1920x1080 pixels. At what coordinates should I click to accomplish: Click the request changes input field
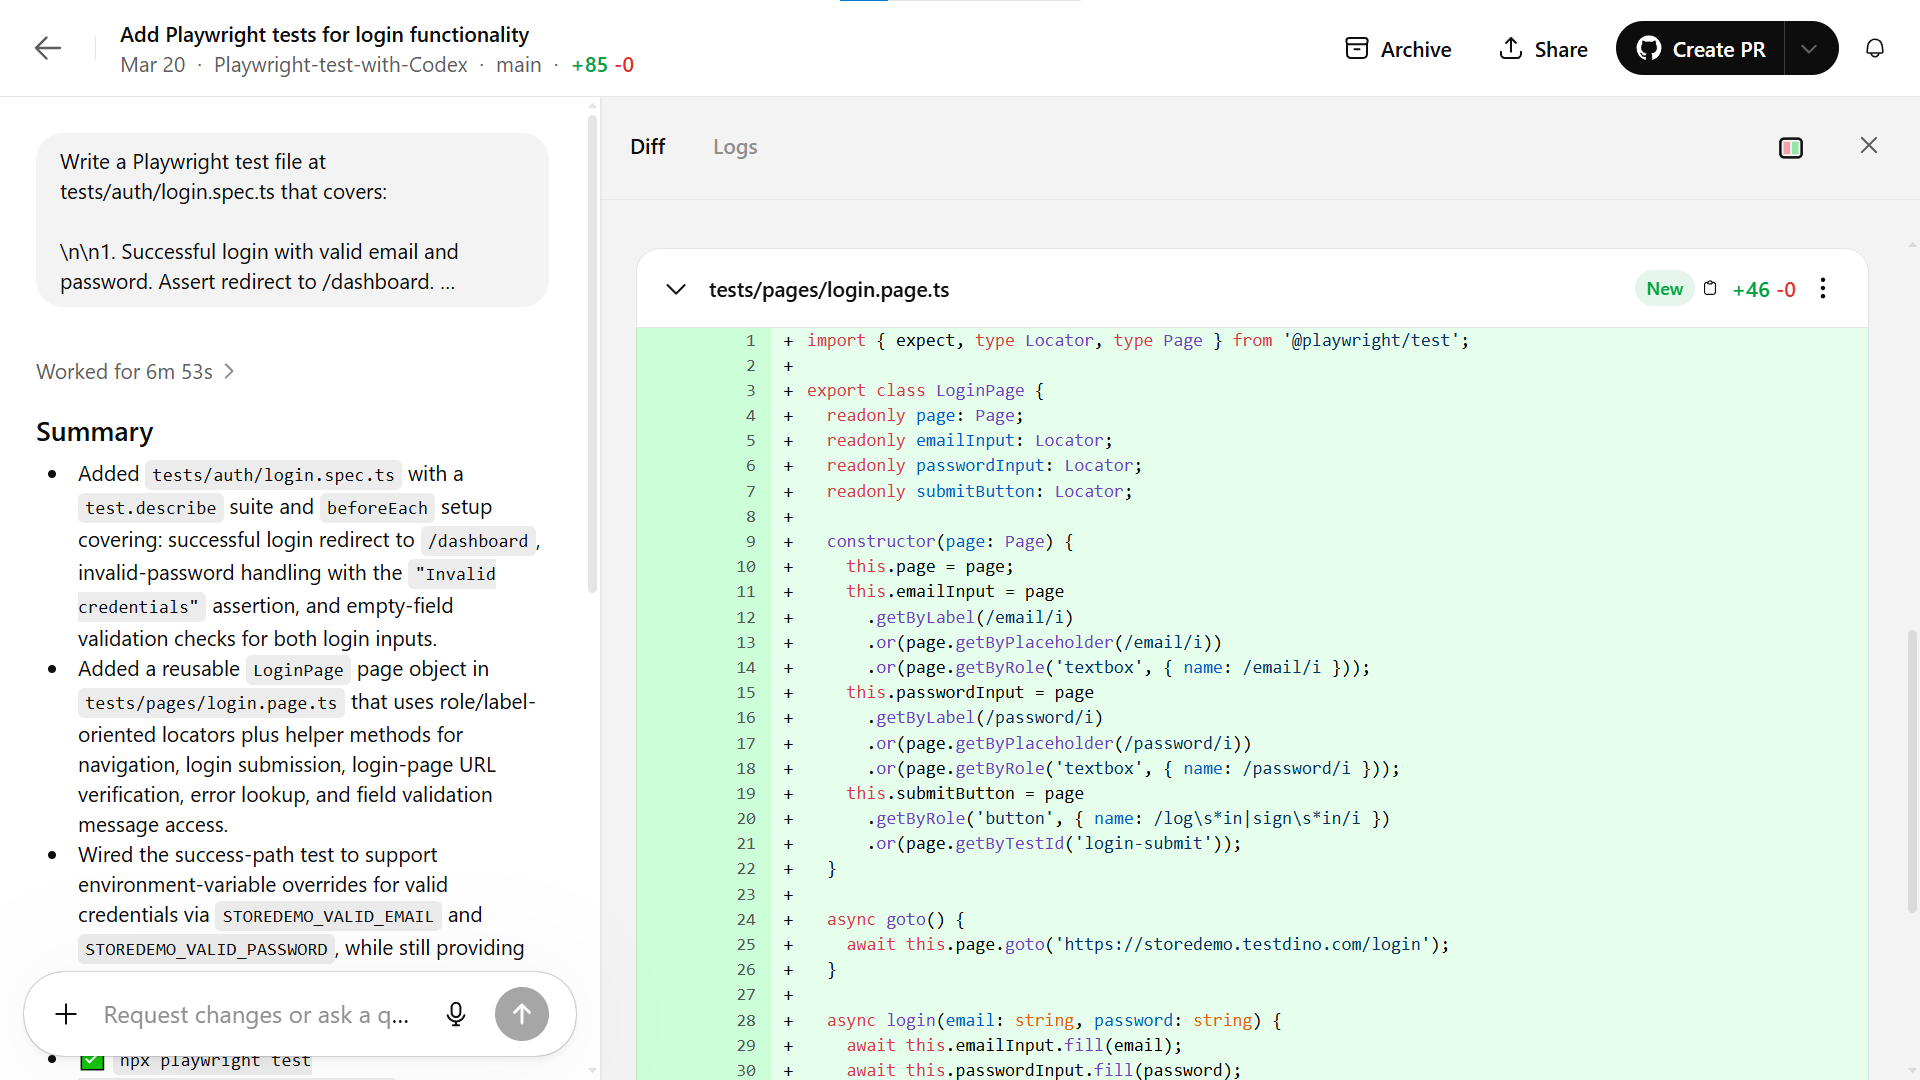(256, 1014)
